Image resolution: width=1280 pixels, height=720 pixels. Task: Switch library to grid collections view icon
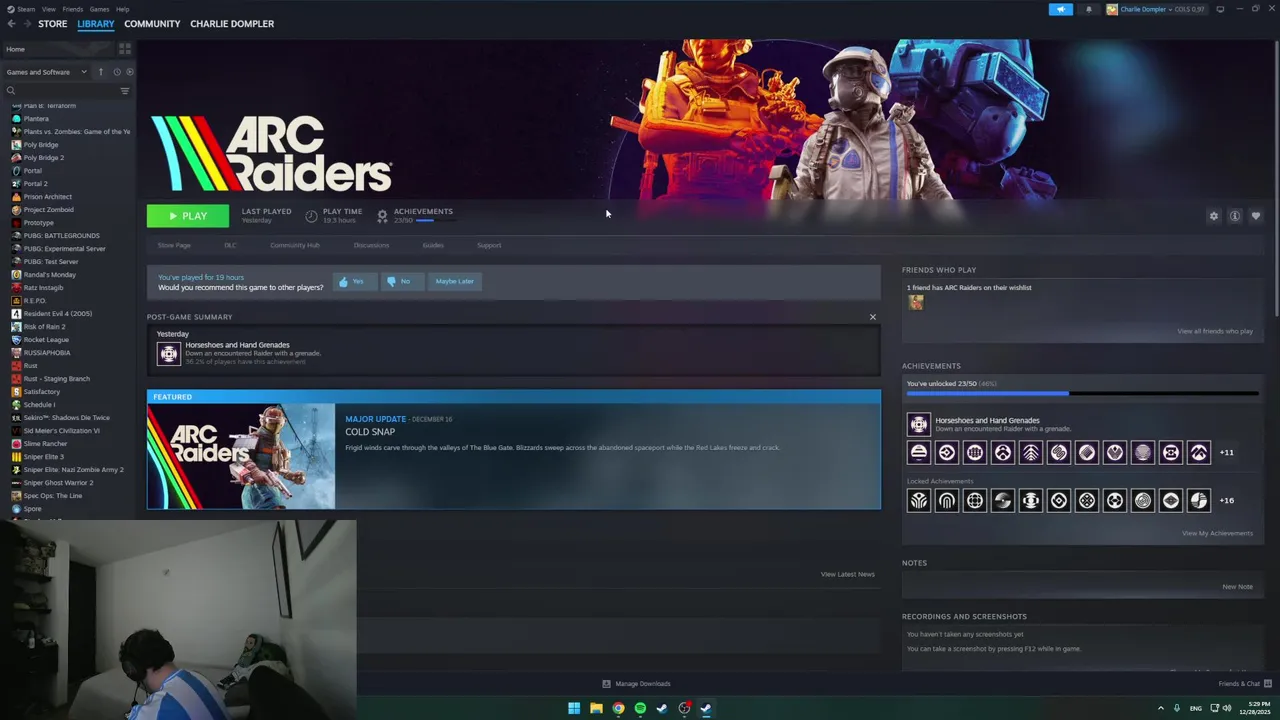tap(125, 49)
